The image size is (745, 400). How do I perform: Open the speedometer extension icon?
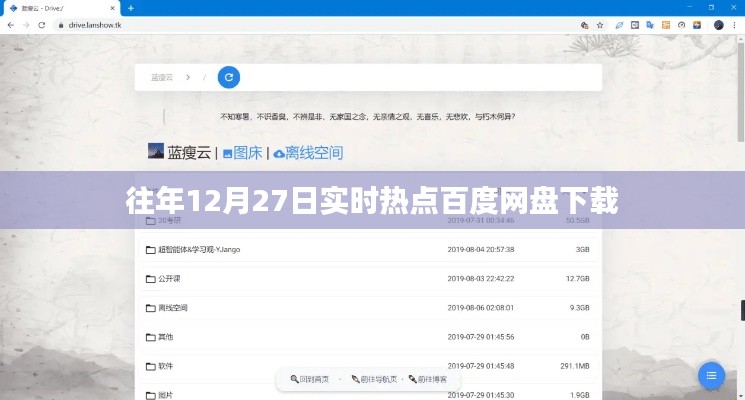tap(681, 25)
